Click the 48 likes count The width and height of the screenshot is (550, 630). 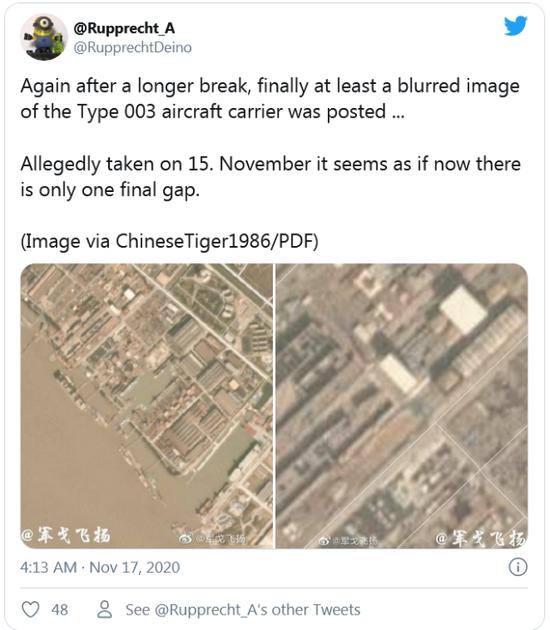[59, 610]
